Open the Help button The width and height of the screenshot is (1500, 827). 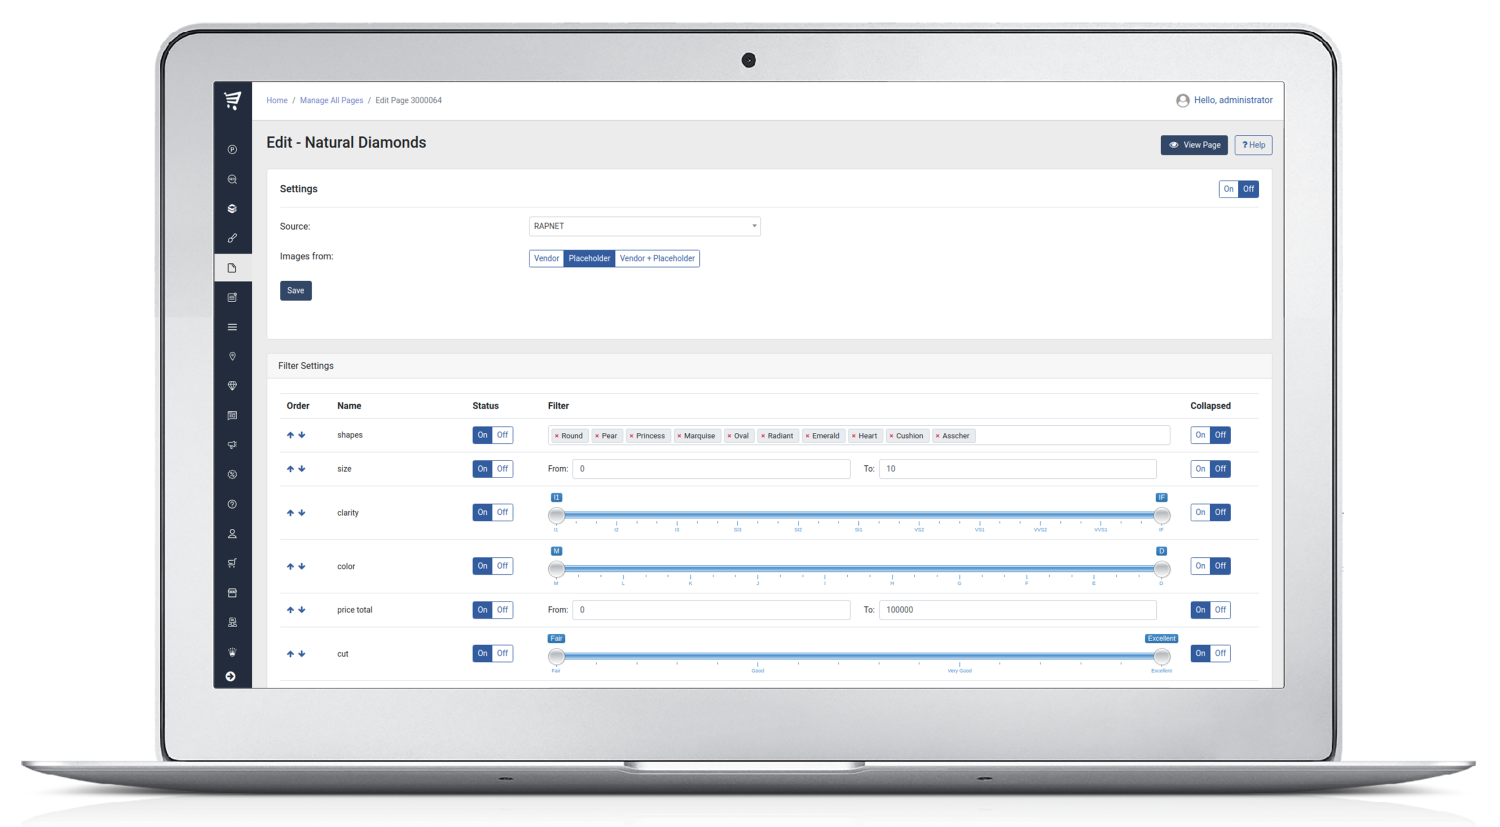[1253, 145]
